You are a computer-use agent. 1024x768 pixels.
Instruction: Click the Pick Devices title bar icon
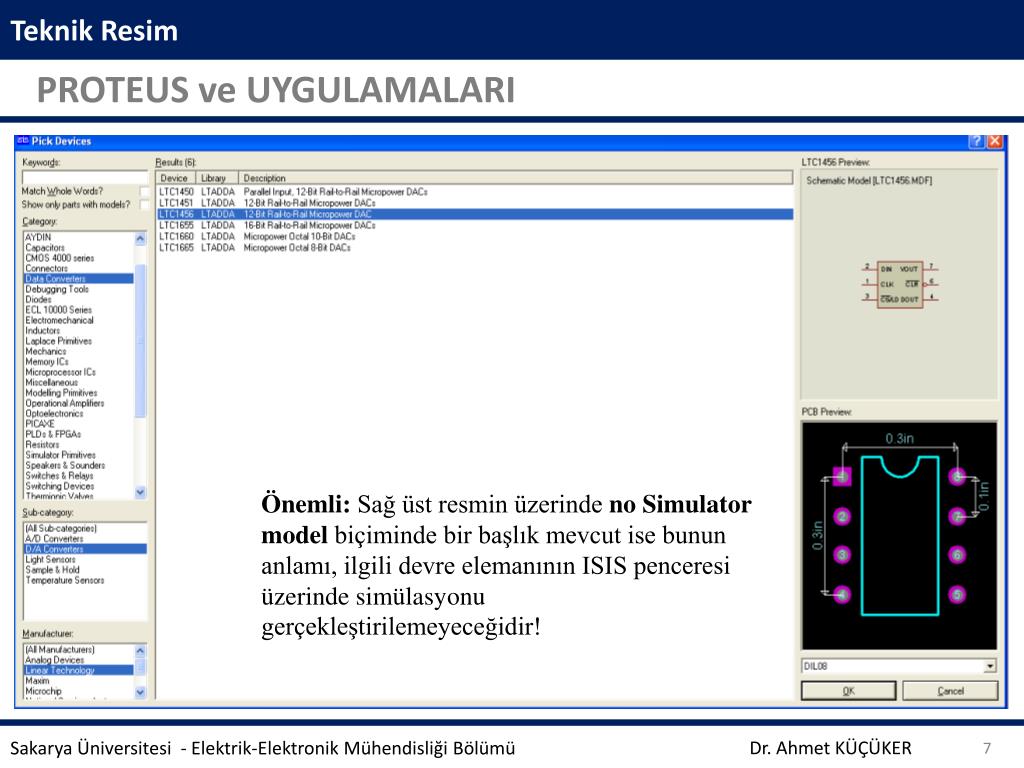23,140
